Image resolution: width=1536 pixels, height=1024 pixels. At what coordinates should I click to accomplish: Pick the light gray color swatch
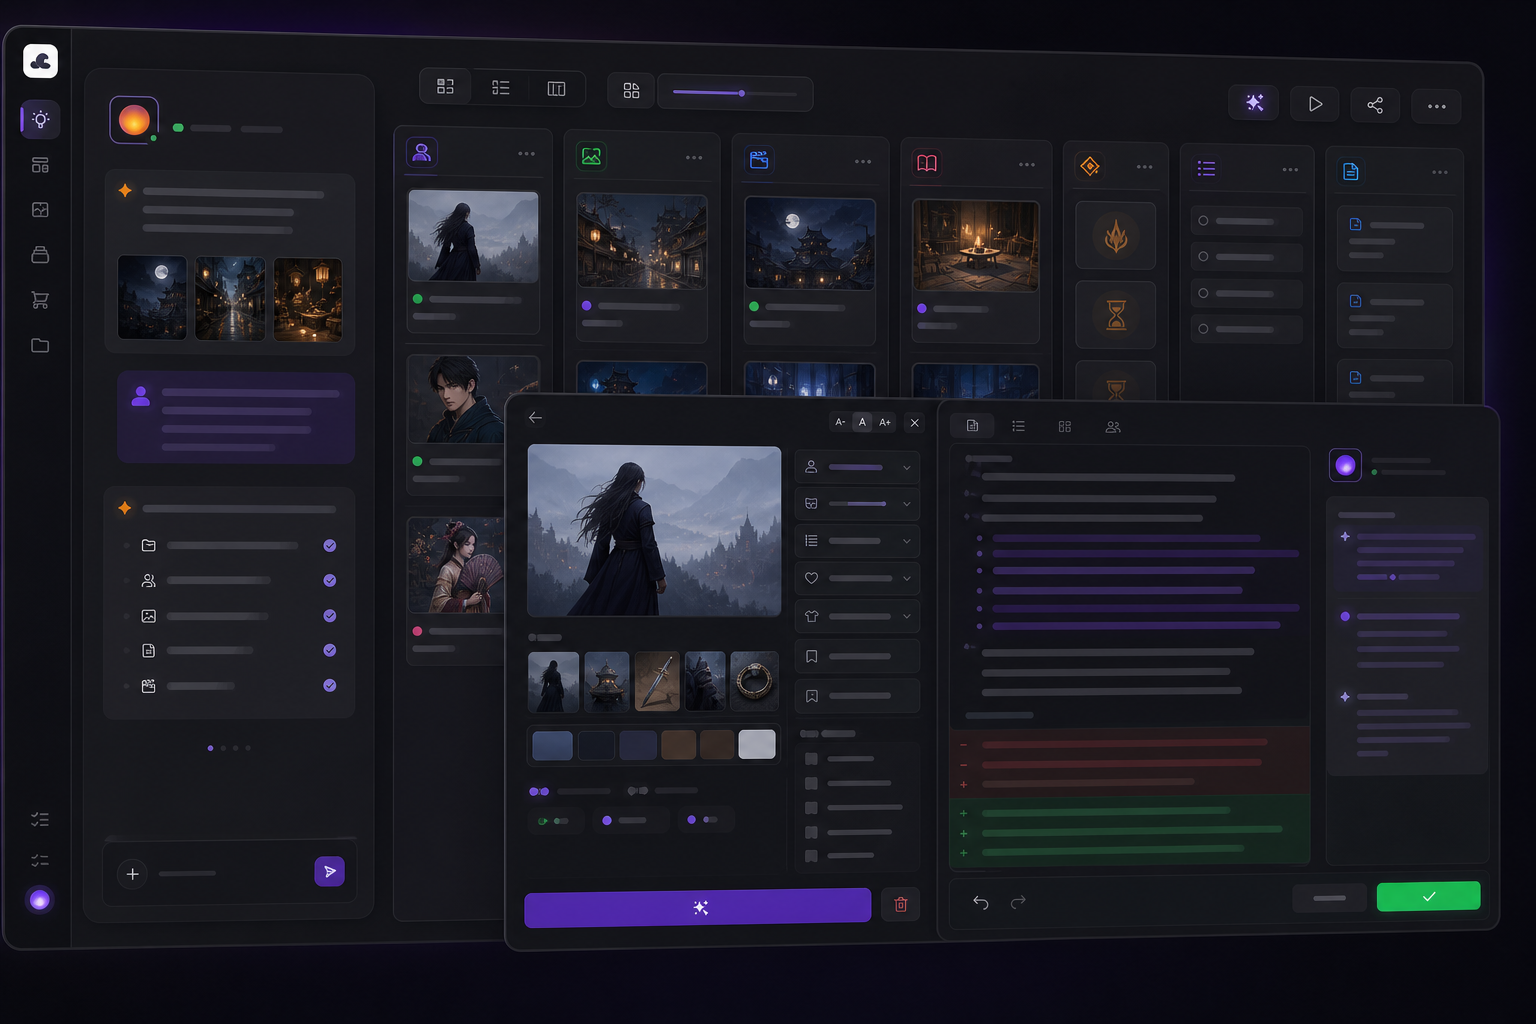pyautogui.click(x=757, y=744)
